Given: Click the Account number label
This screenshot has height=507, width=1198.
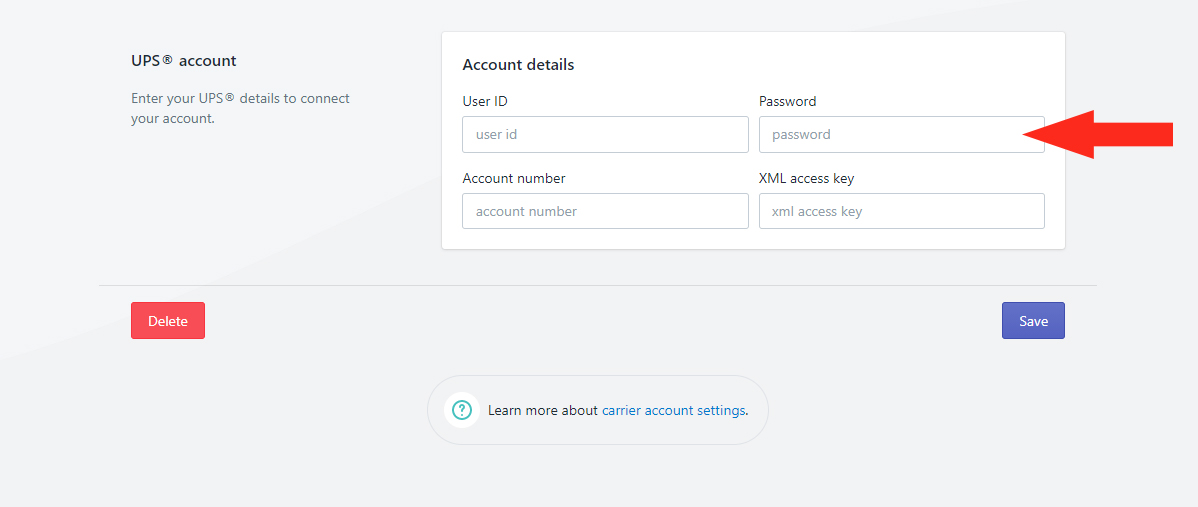Looking at the screenshot, I should click(513, 178).
